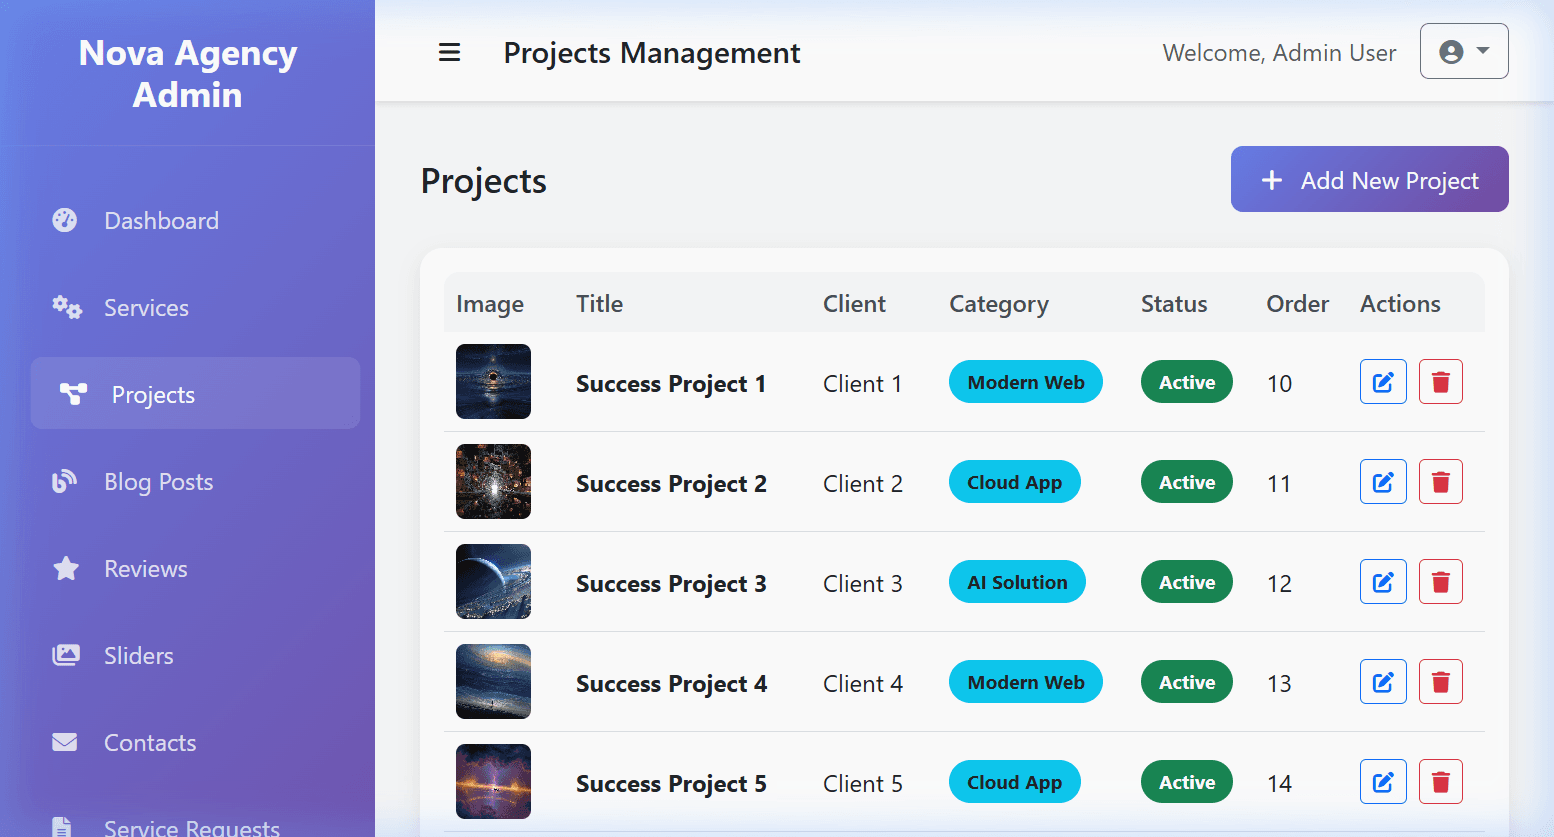The height and width of the screenshot is (837, 1554).
Task: Click the Projects diagram icon
Action: (73, 394)
